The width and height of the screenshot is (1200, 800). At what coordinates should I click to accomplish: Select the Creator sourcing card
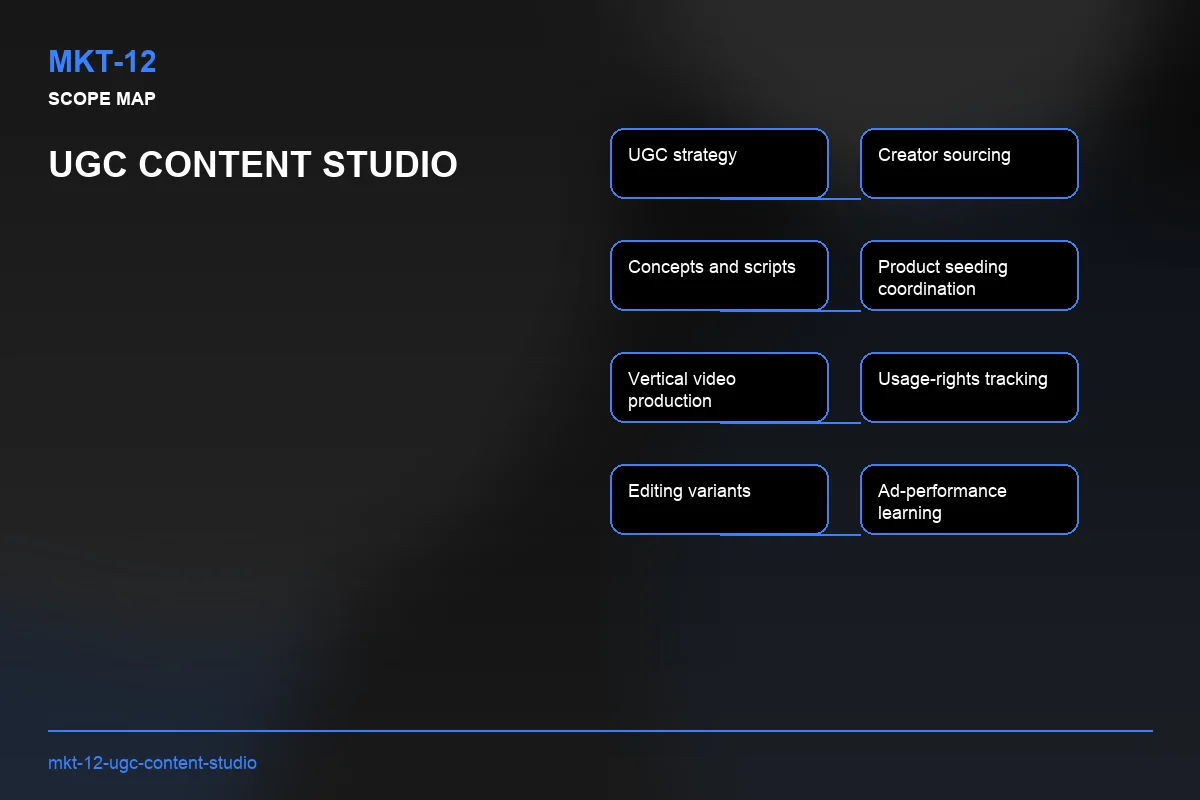(969, 163)
